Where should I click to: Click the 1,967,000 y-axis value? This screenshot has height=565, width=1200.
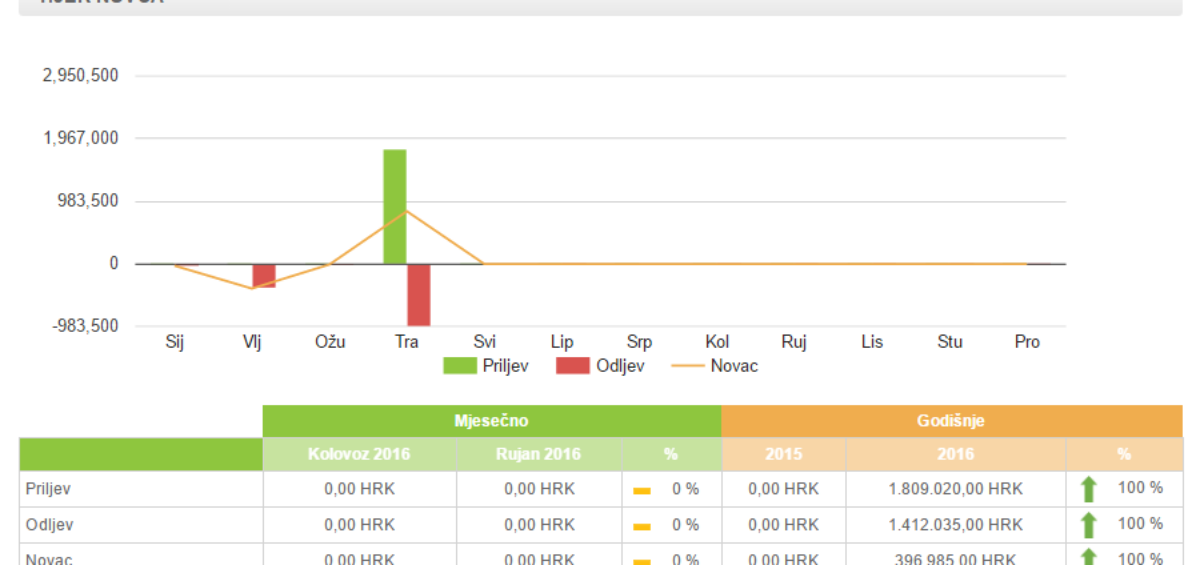(82, 138)
